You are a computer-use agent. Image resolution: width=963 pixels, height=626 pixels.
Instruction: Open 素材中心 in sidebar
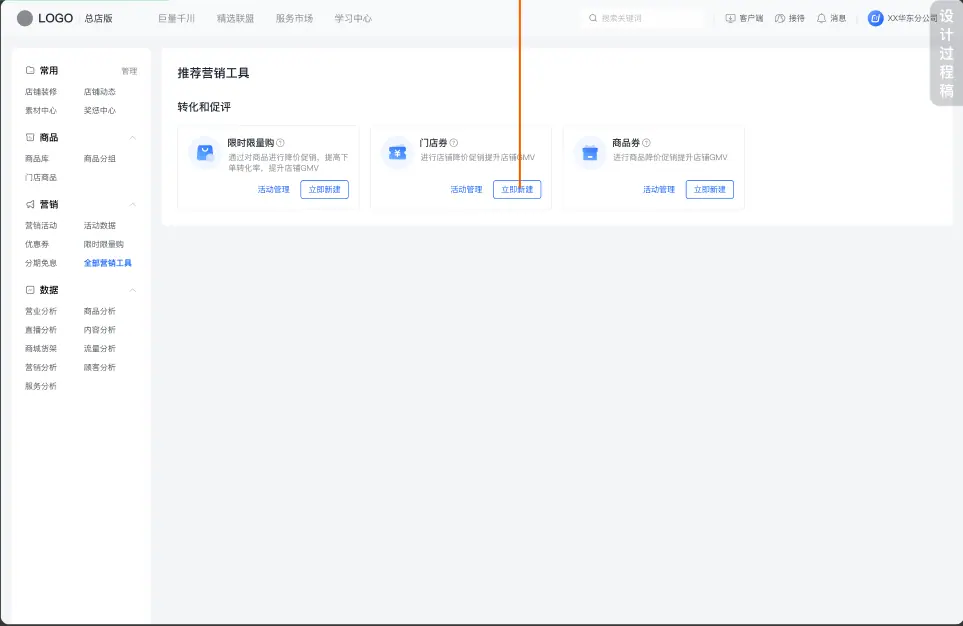41,111
